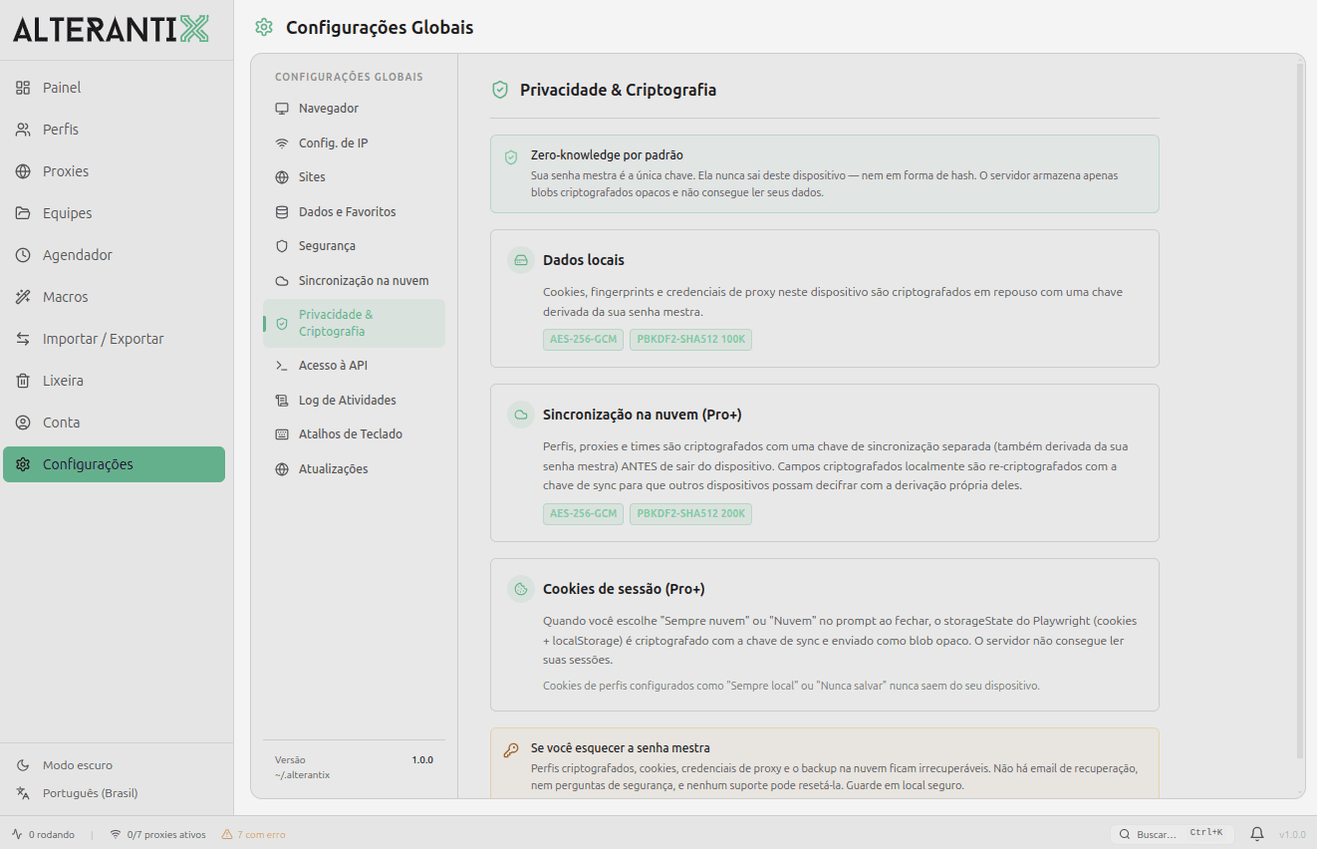Viewport: 1317px width, 849px height.
Task: Click the language translate icon
Action: [x=23, y=793]
